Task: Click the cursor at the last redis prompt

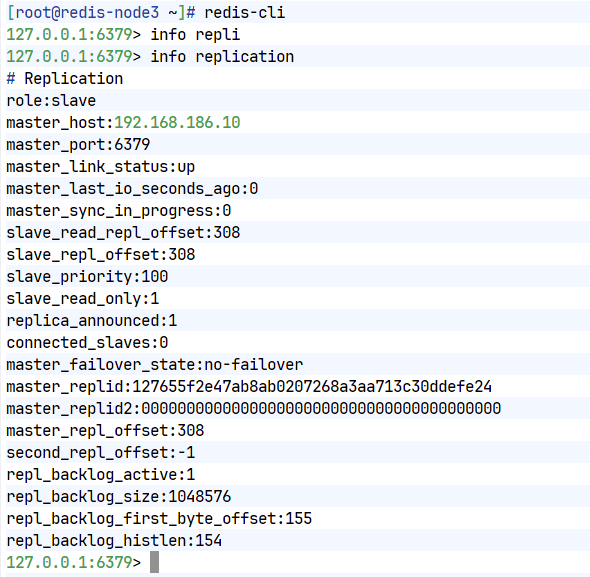Action: pos(154,562)
